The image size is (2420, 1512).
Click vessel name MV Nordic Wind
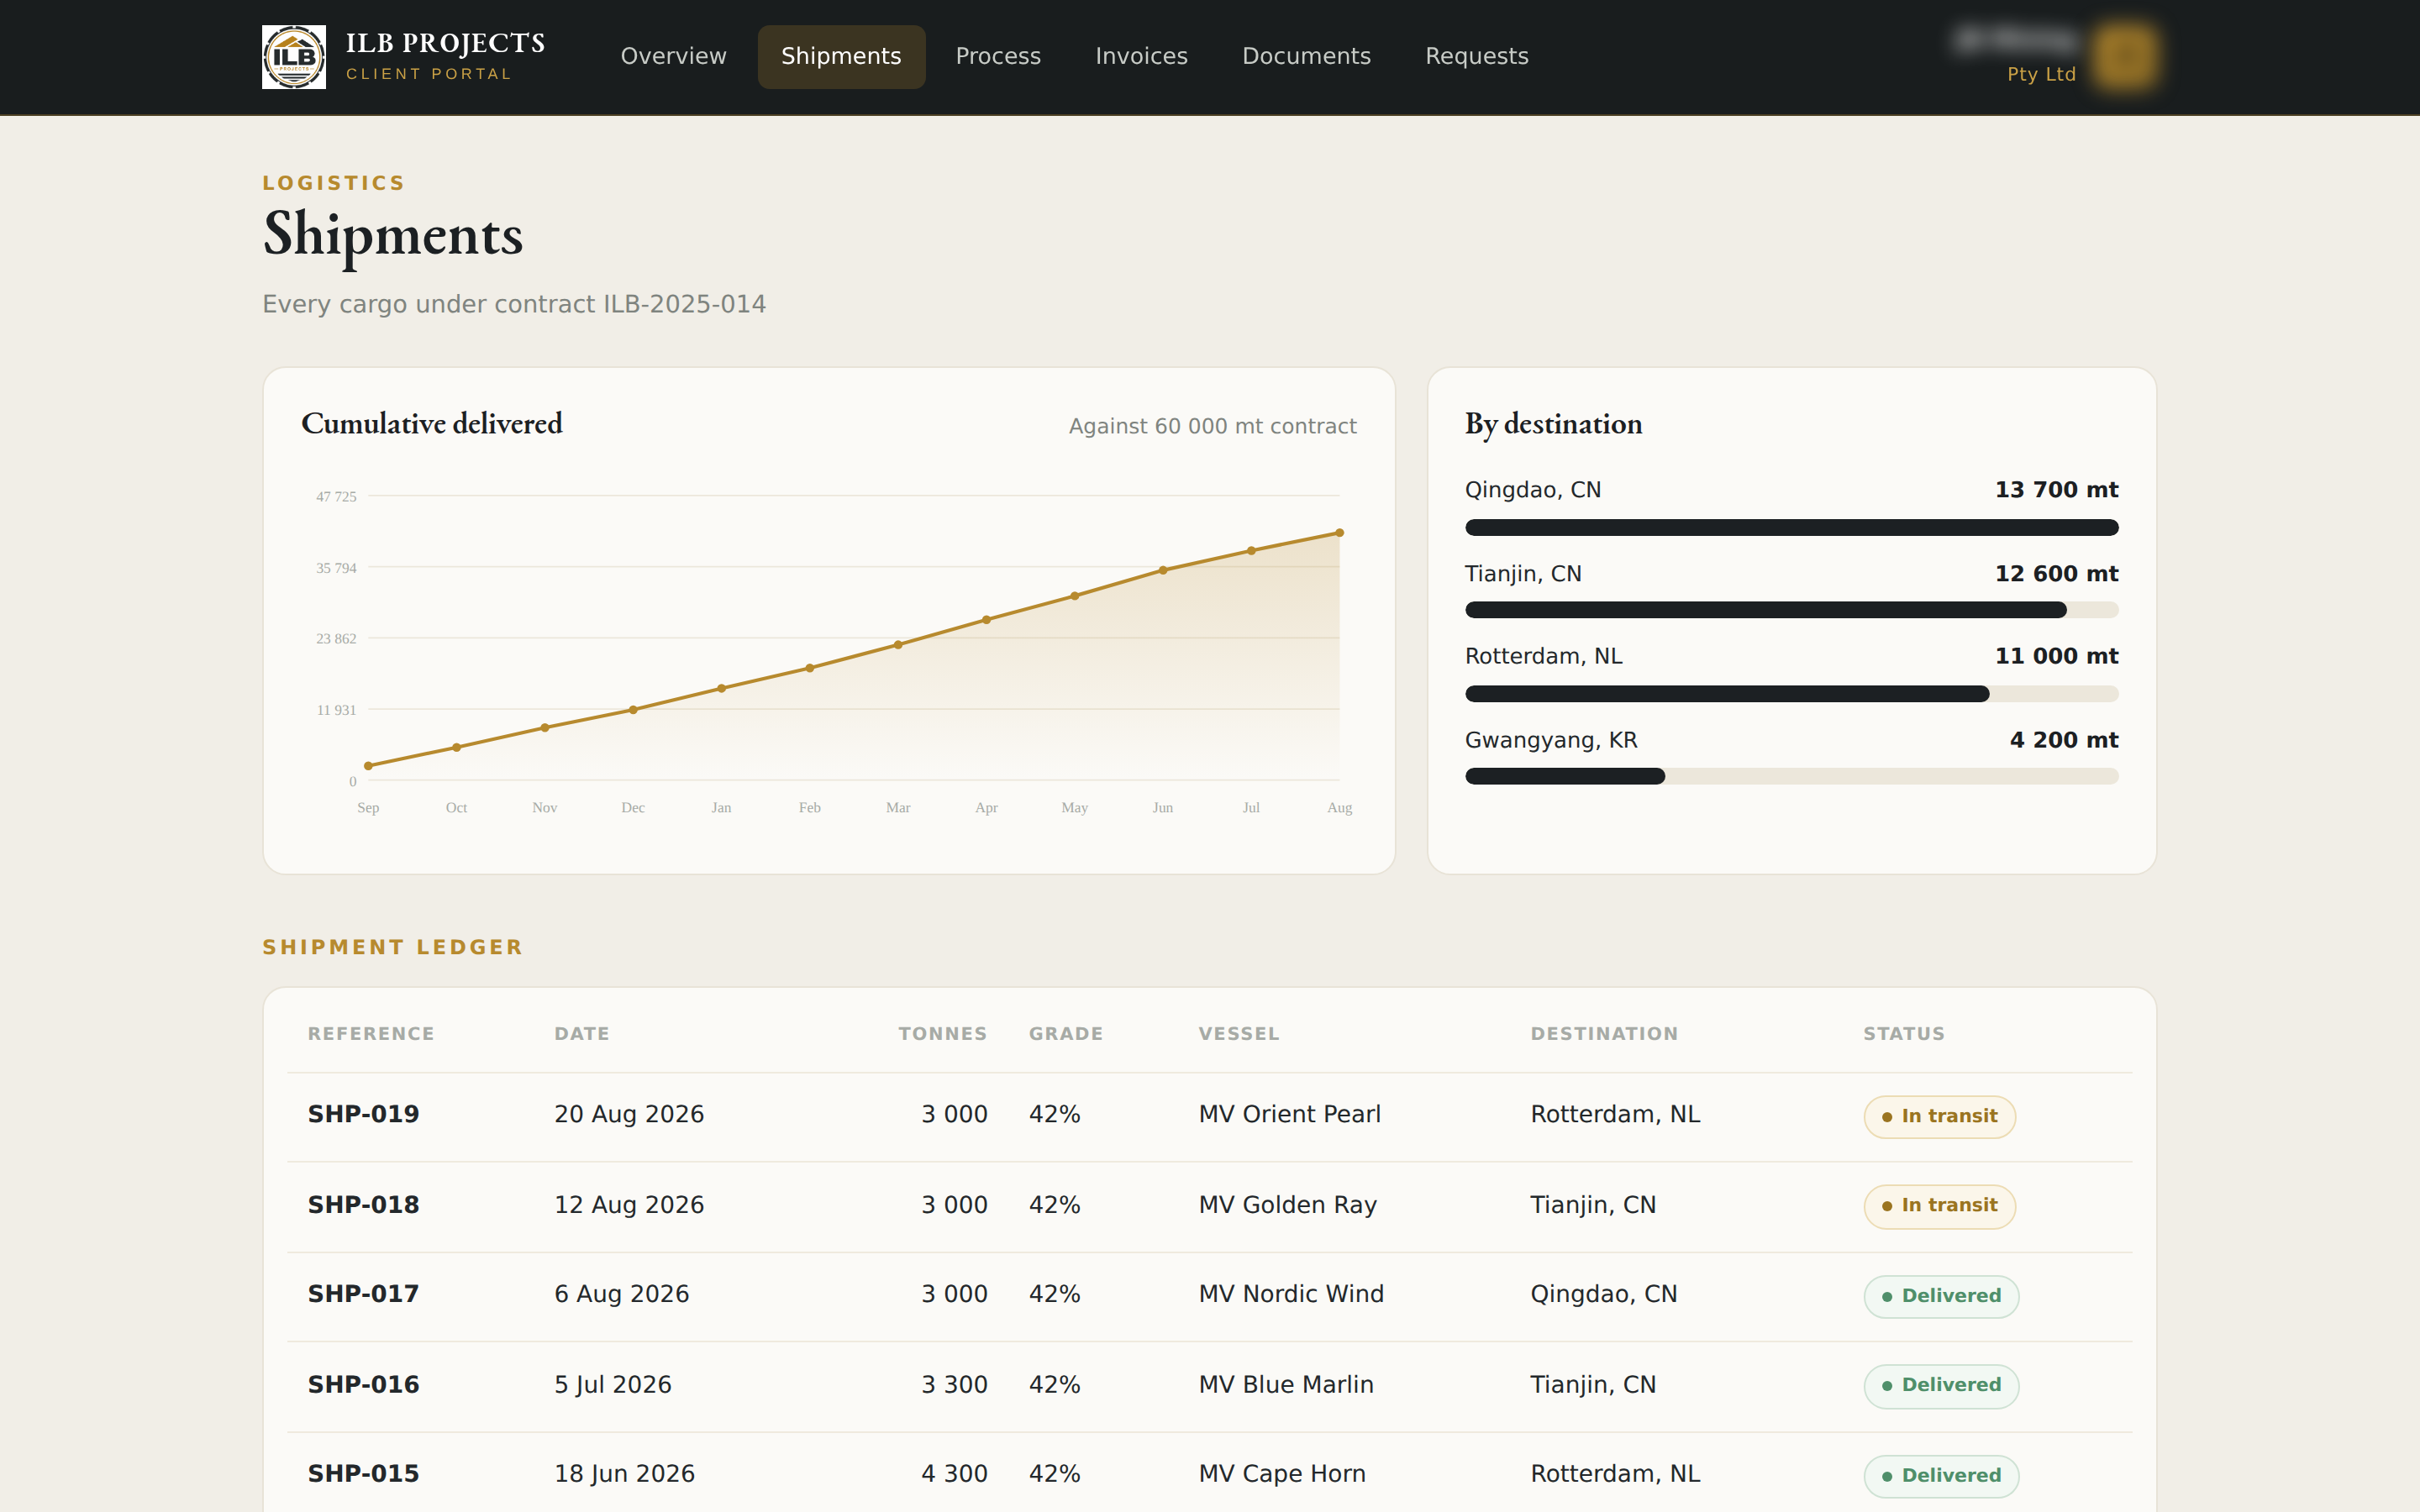coord(1291,1294)
